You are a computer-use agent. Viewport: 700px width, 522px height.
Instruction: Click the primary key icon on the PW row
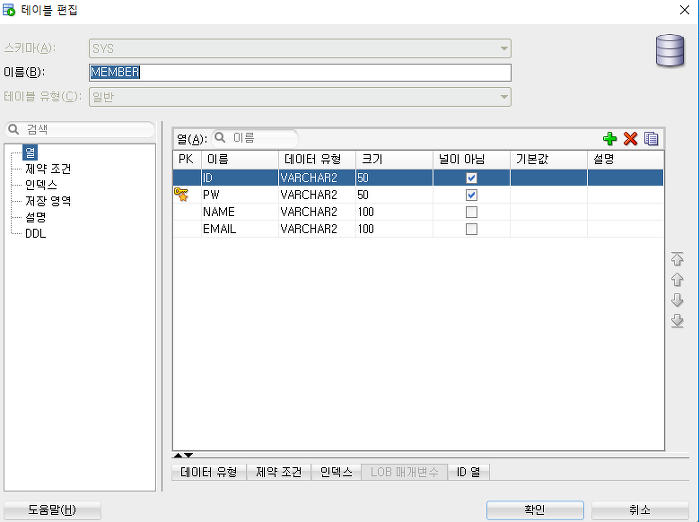[181, 194]
